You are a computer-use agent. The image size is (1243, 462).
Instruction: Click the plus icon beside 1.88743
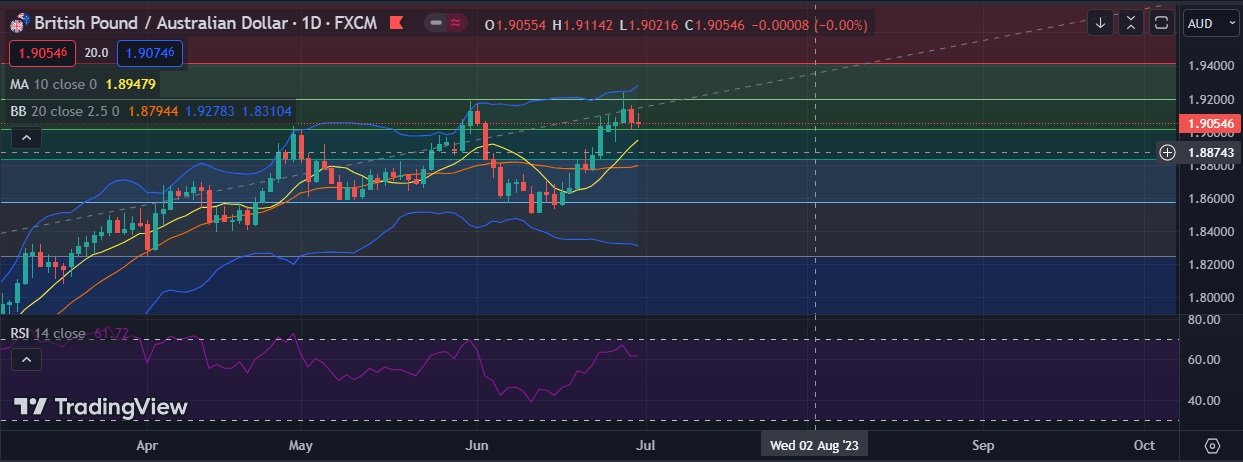[1167, 153]
